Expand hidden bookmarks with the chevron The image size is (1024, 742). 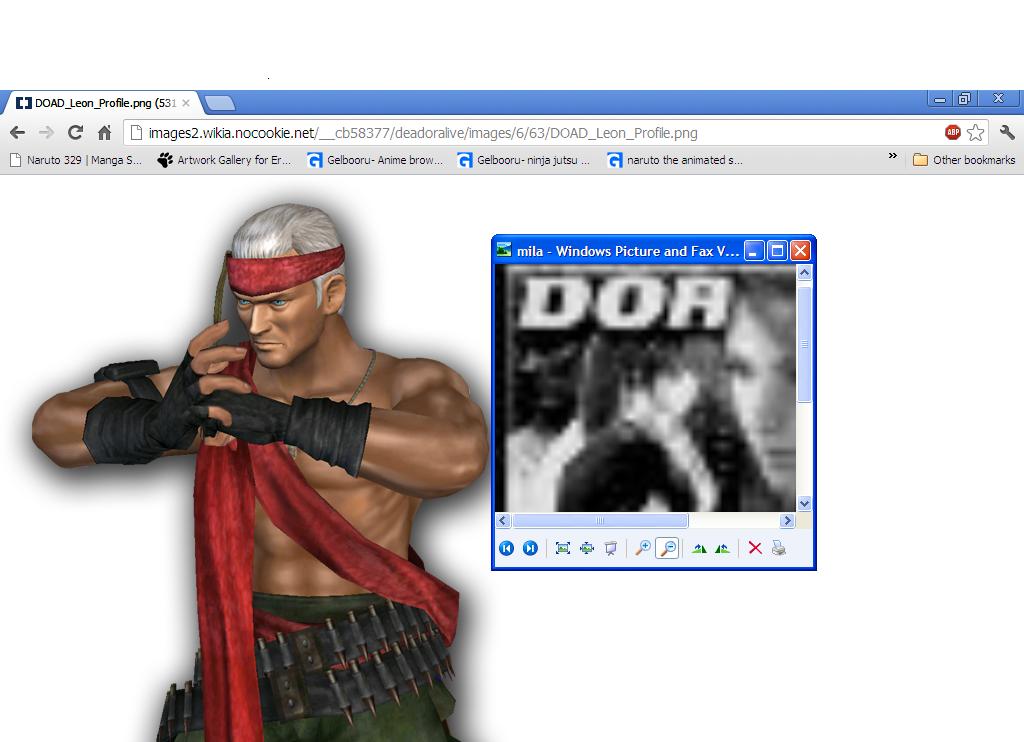(x=893, y=158)
